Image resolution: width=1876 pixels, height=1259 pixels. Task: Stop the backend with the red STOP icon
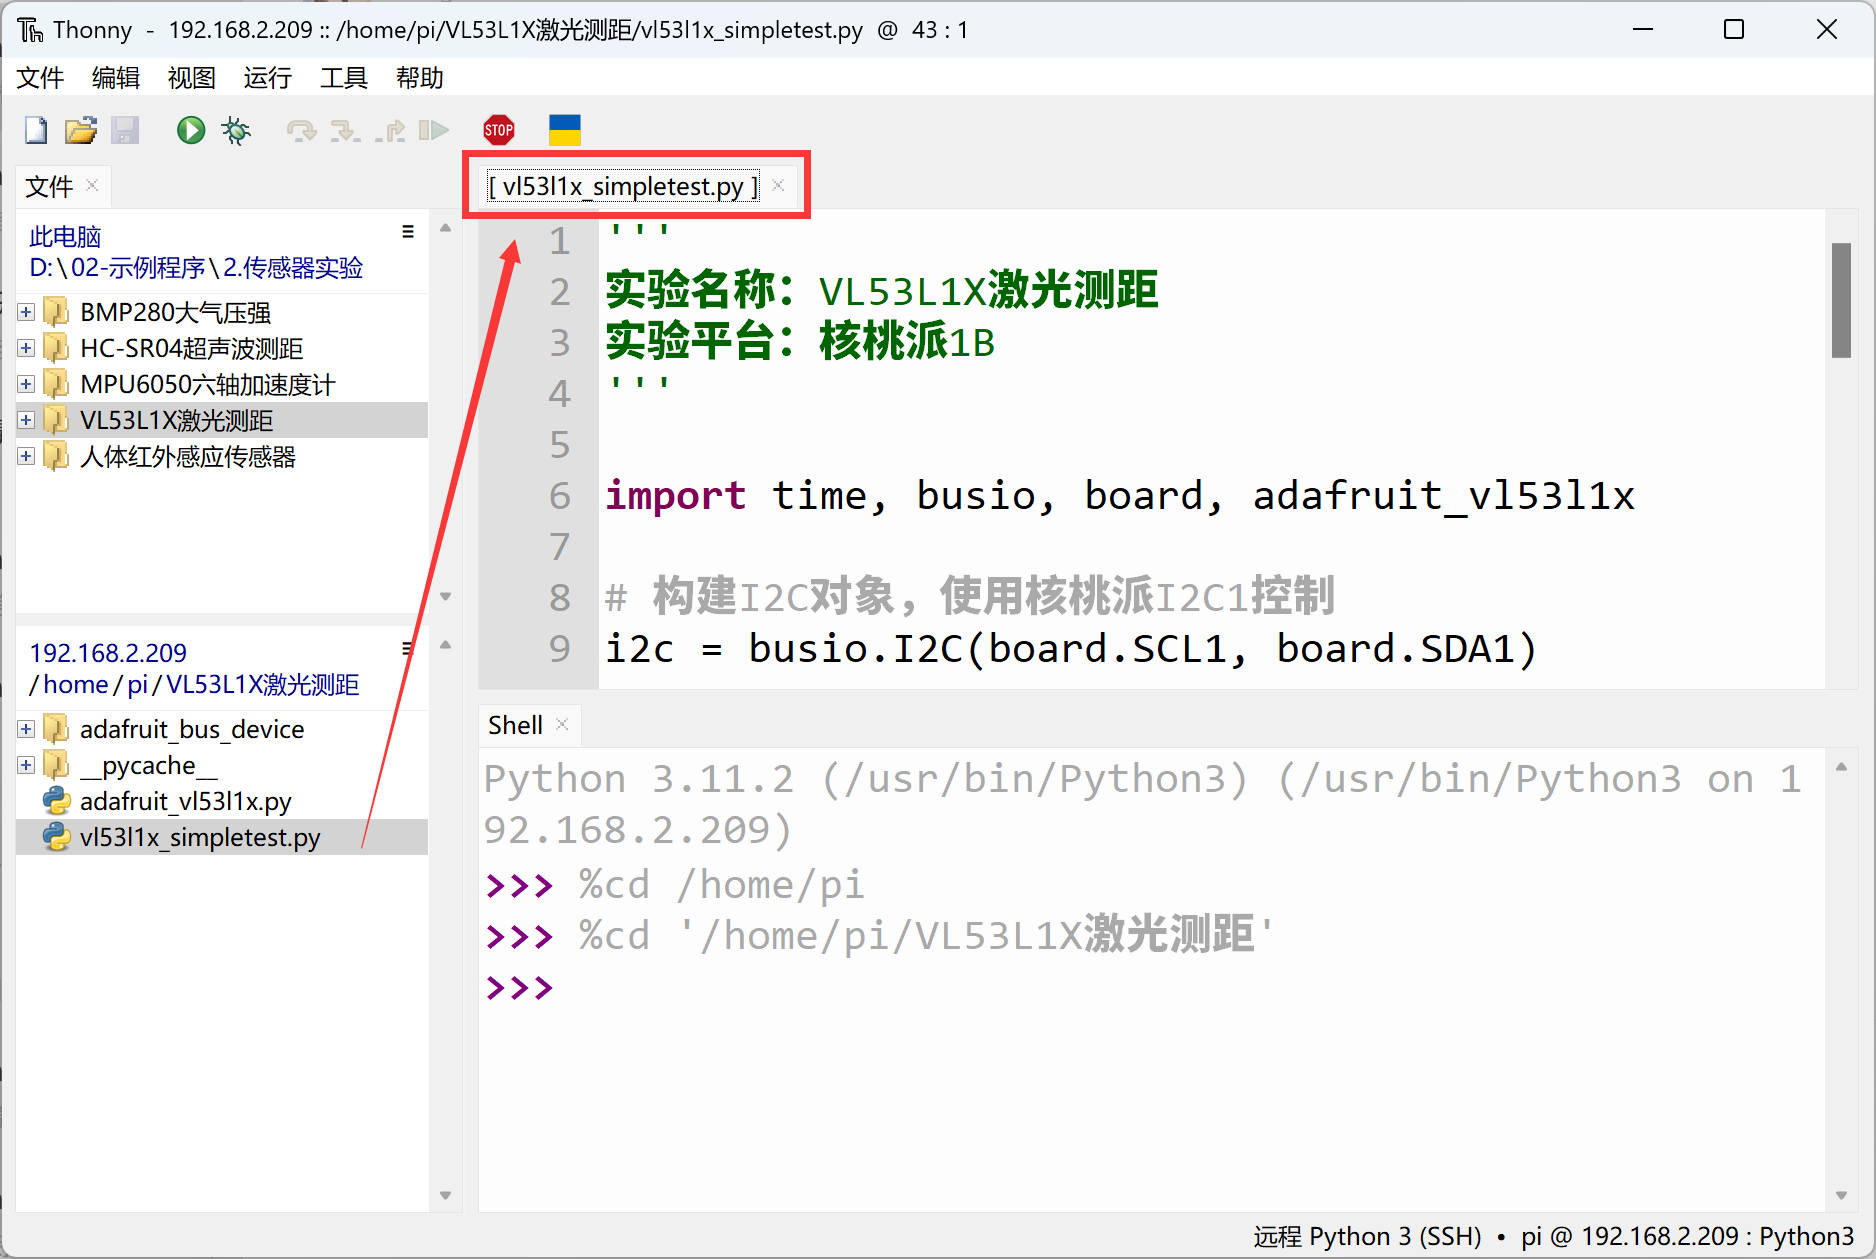click(499, 130)
